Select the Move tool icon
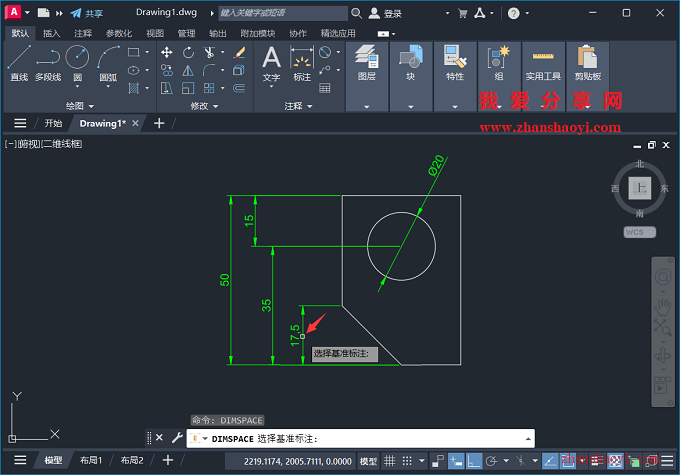The height and width of the screenshot is (475, 680). click(x=167, y=52)
